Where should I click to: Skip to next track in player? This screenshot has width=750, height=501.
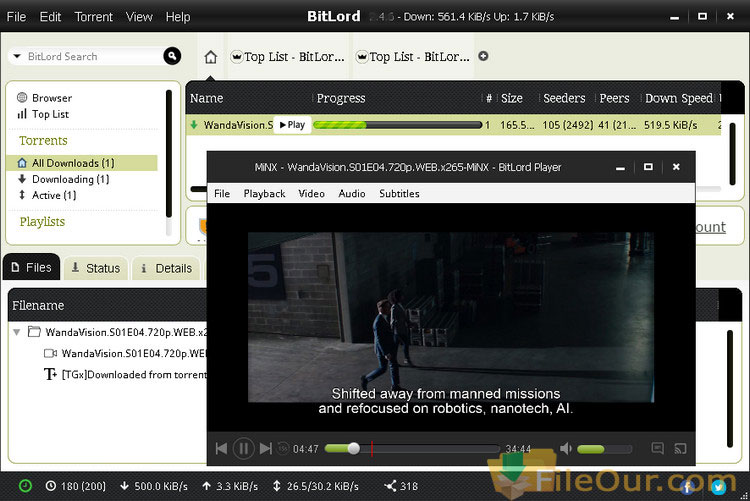pos(266,449)
